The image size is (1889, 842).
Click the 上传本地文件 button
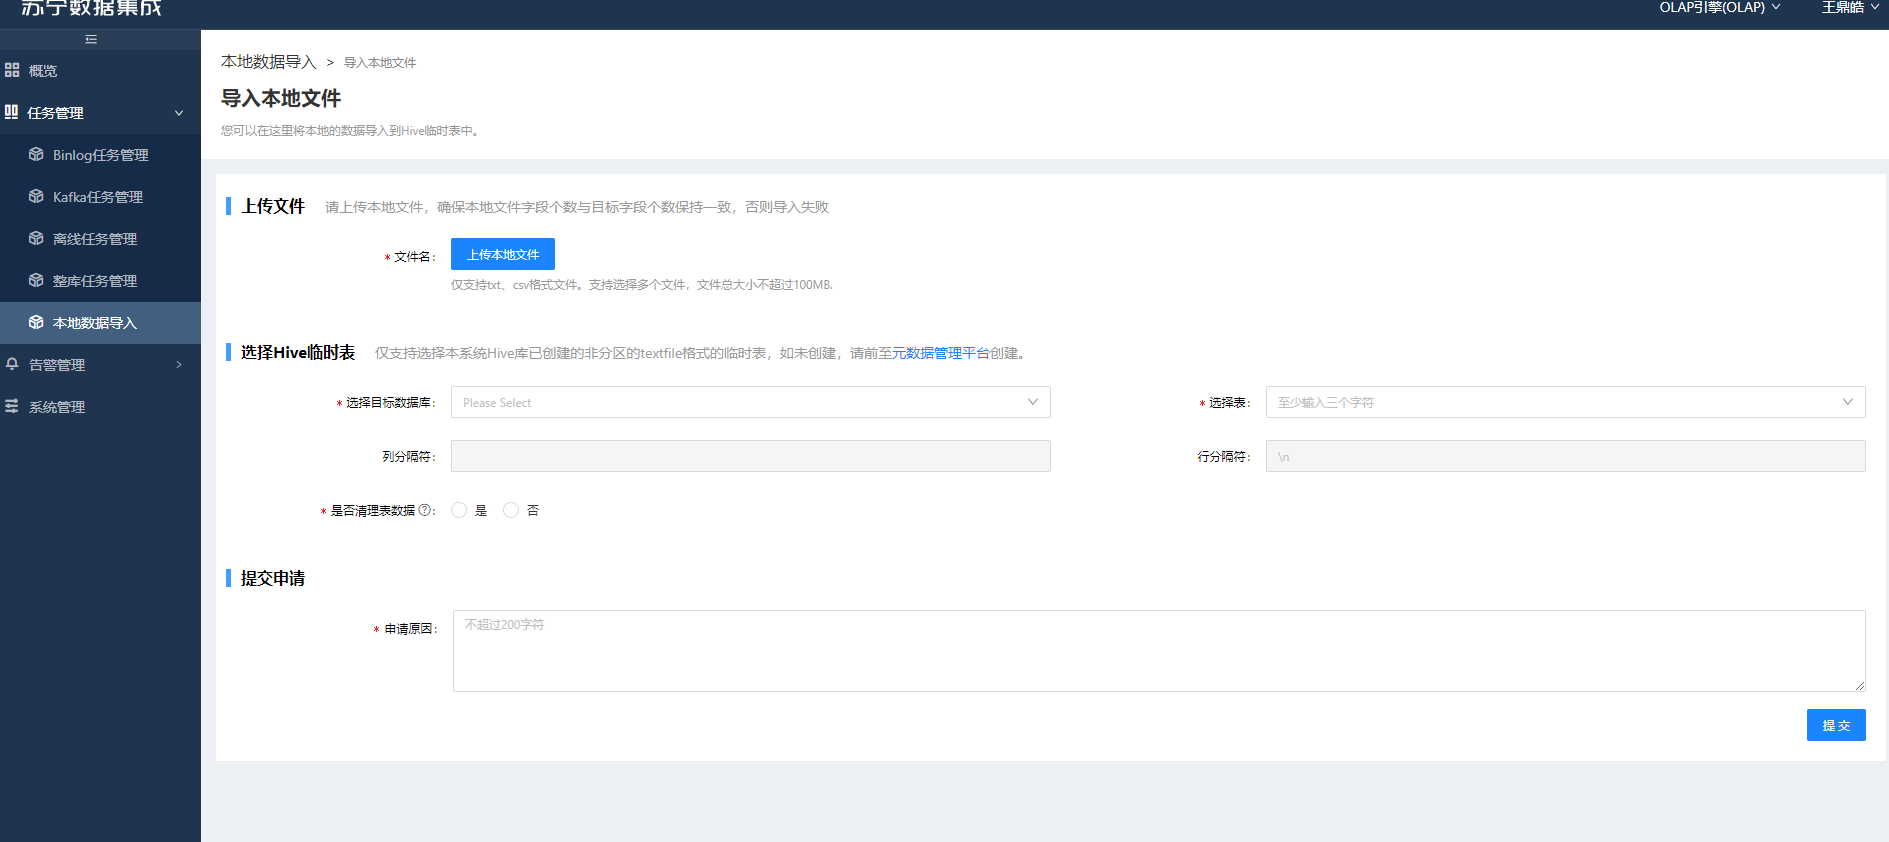503,254
